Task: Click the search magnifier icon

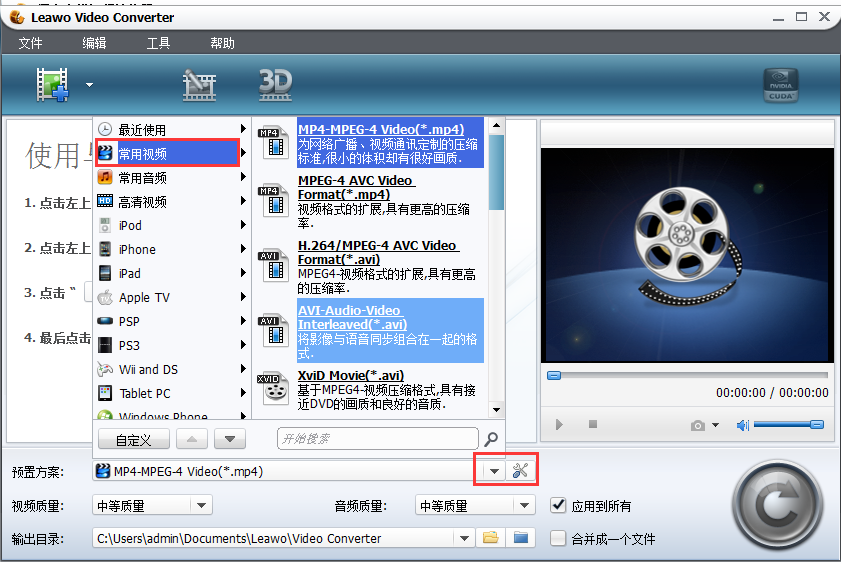Action: pos(491,439)
